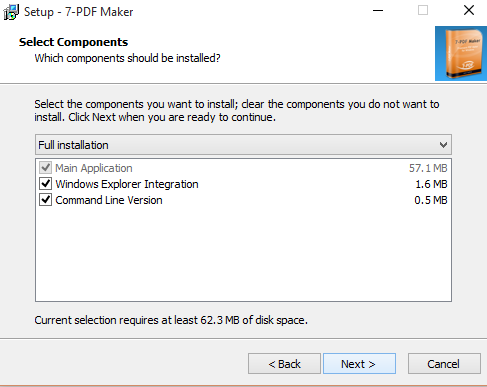Click the setup installer icon in title bar
This screenshot has width=487, height=387.
(x=11, y=12)
